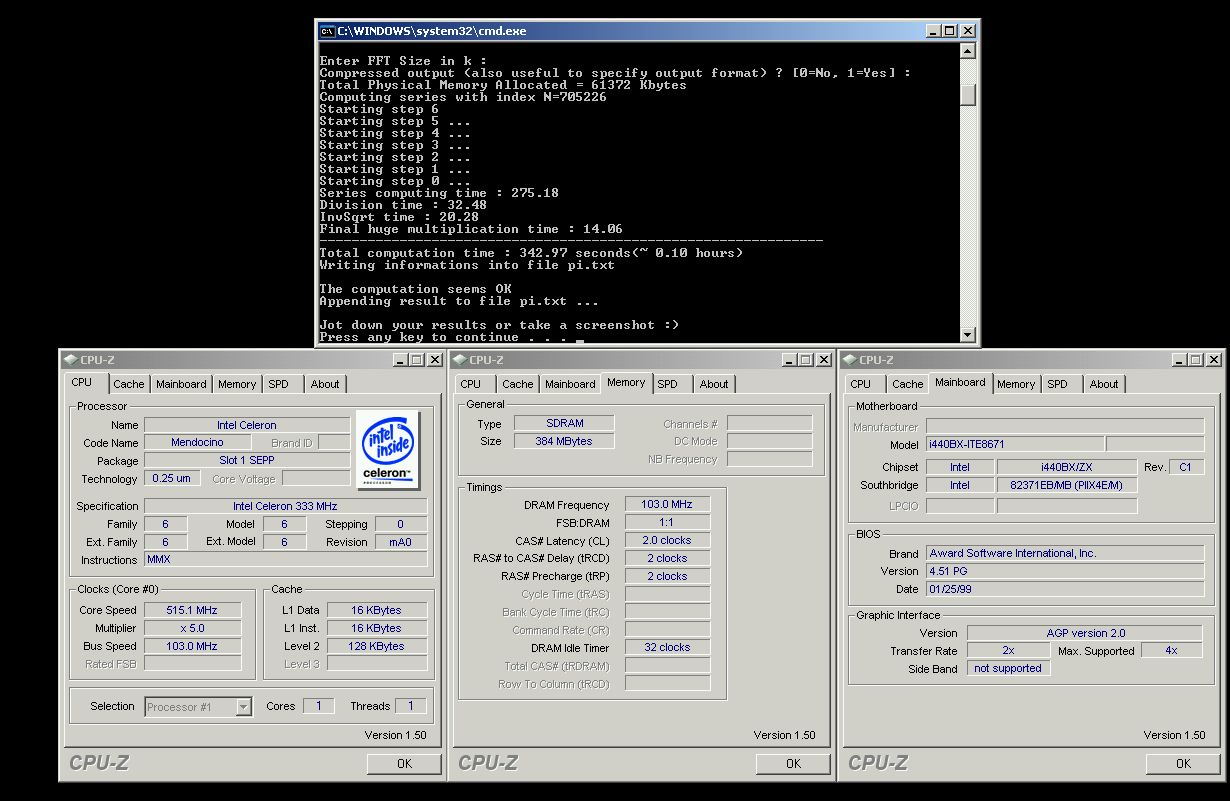Open Memory tab in right CPU-Z window
This screenshot has height=801, width=1230.
[1016, 384]
